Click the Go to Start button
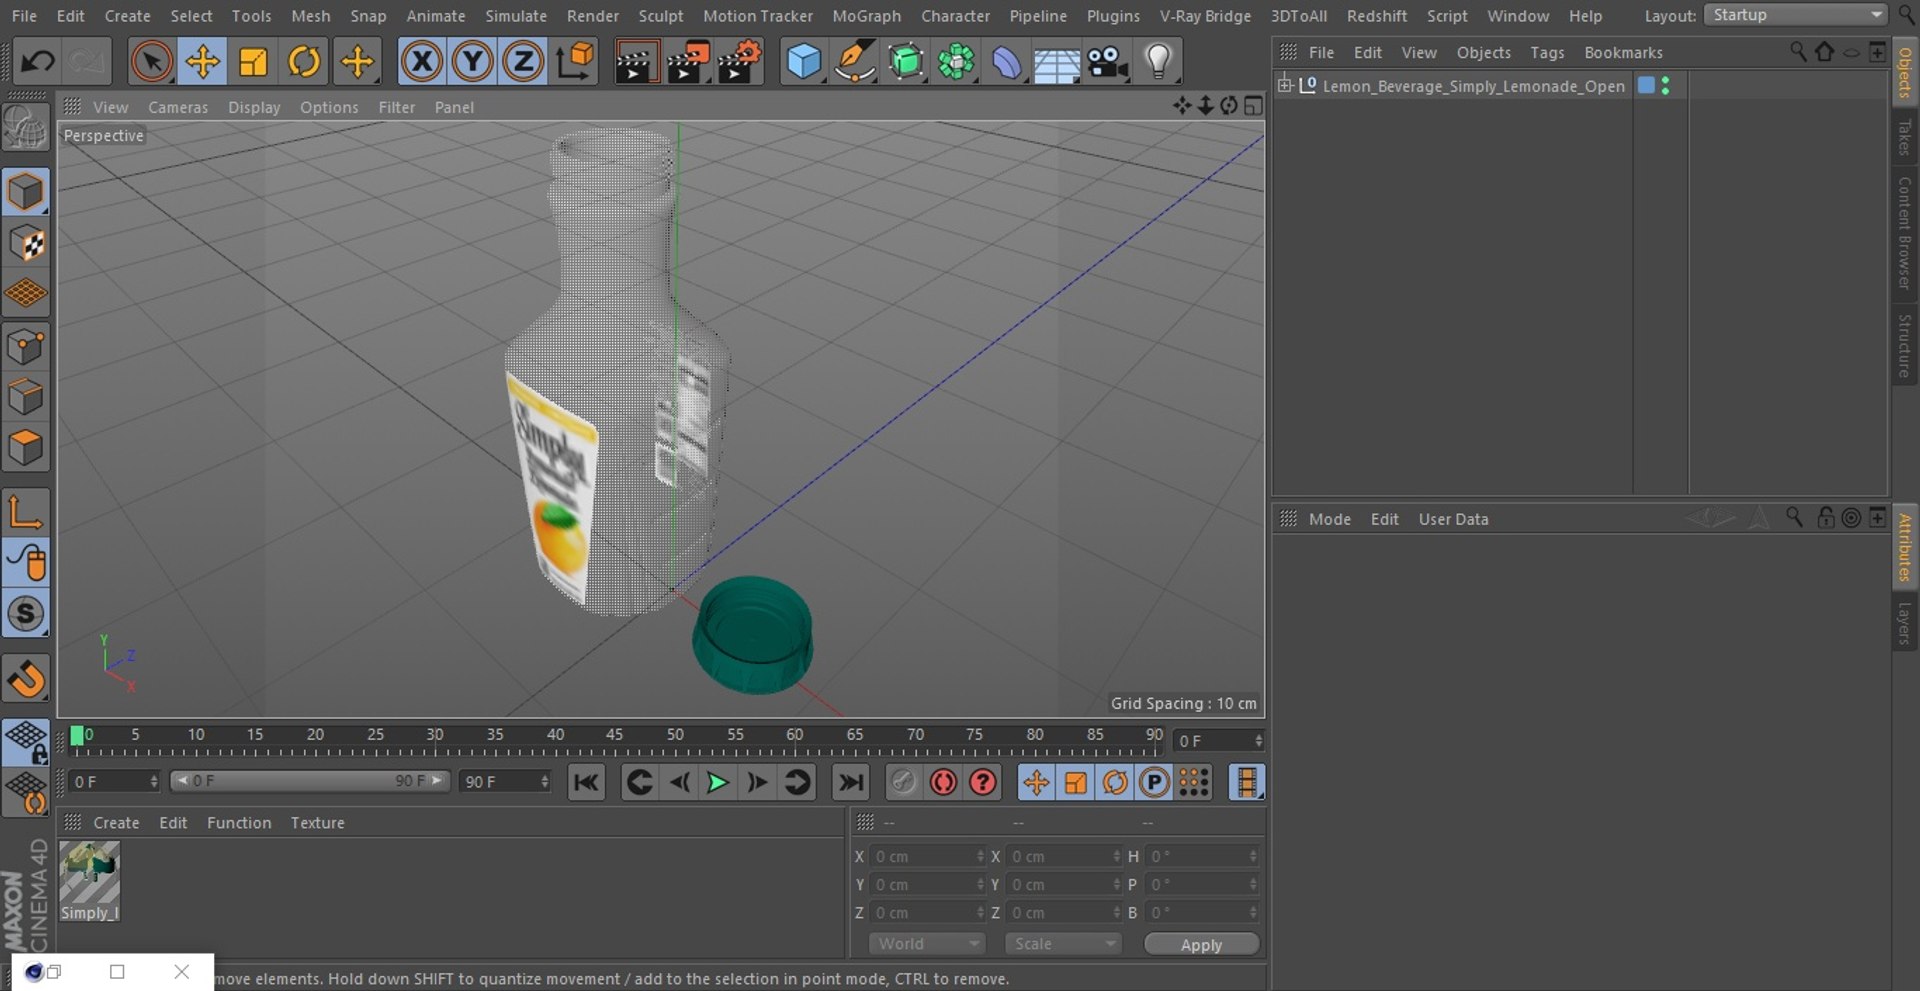This screenshot has height=991, width=1920. pos(586,782)
